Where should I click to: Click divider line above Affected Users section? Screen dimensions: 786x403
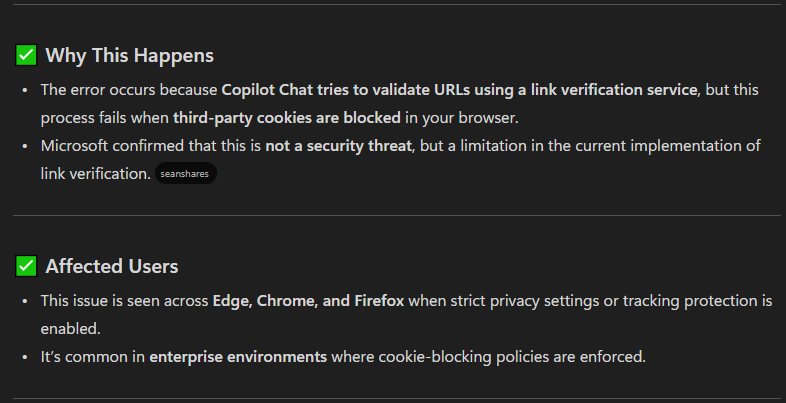click(x=393, y=215)
